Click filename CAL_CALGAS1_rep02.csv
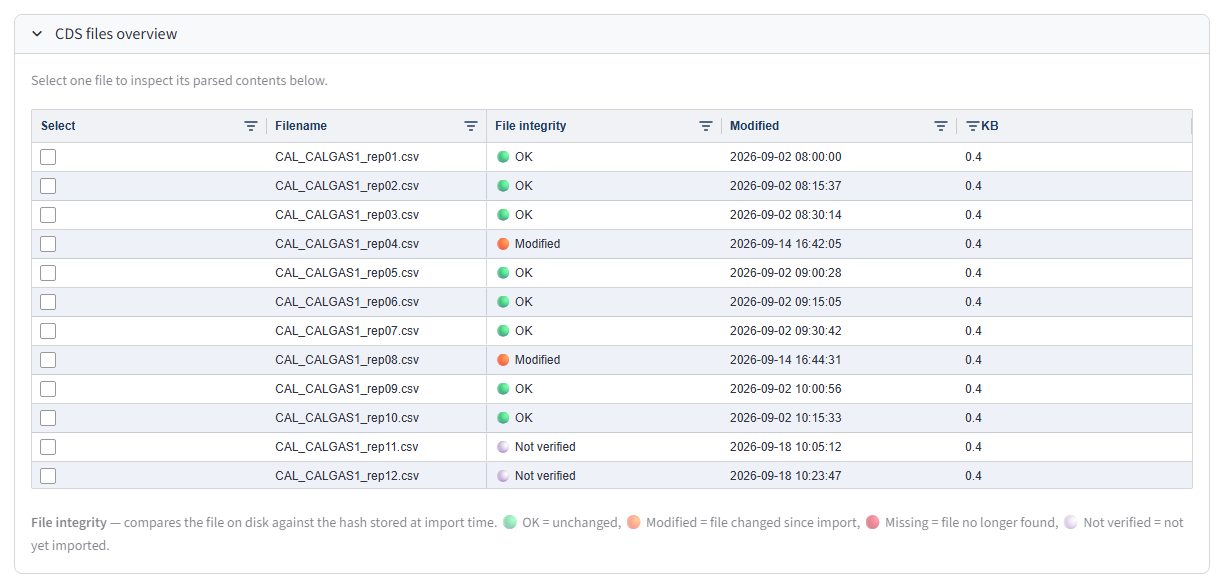Viewport: 1224px width, 587px height. [x=347, y=186]
